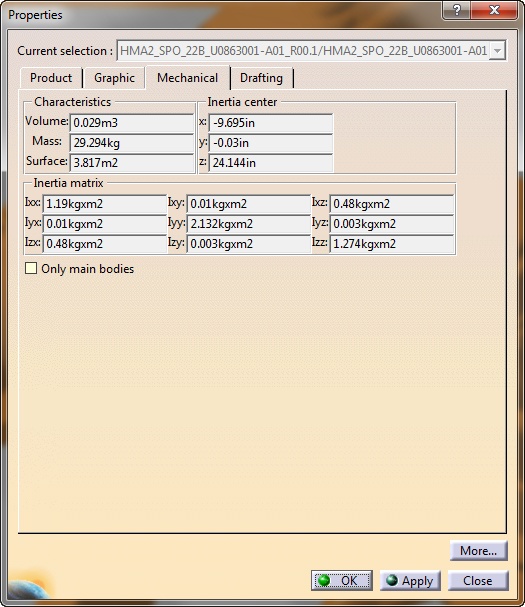This screenshot has width=525, height=607.
Task: Select the Mechanical tab
Action: (187, 78)
